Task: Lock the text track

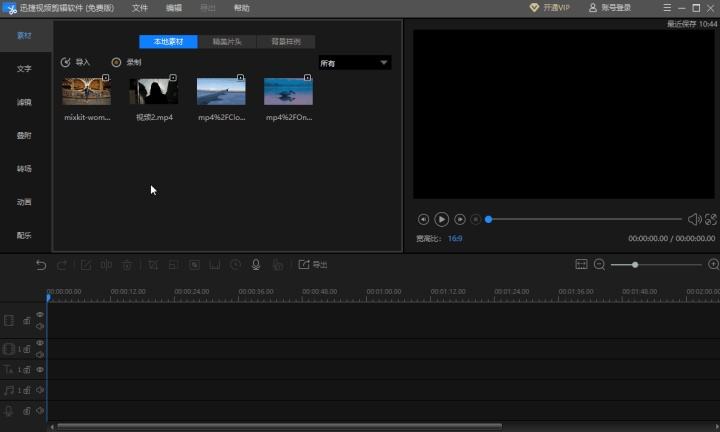Action: pos(27,370)
